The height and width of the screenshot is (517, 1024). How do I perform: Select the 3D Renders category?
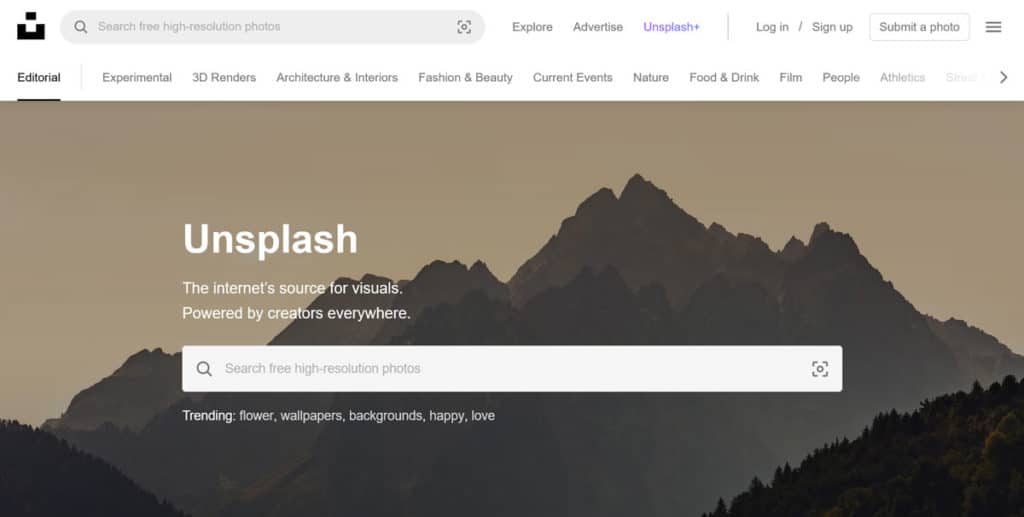[x=224, y=77]
